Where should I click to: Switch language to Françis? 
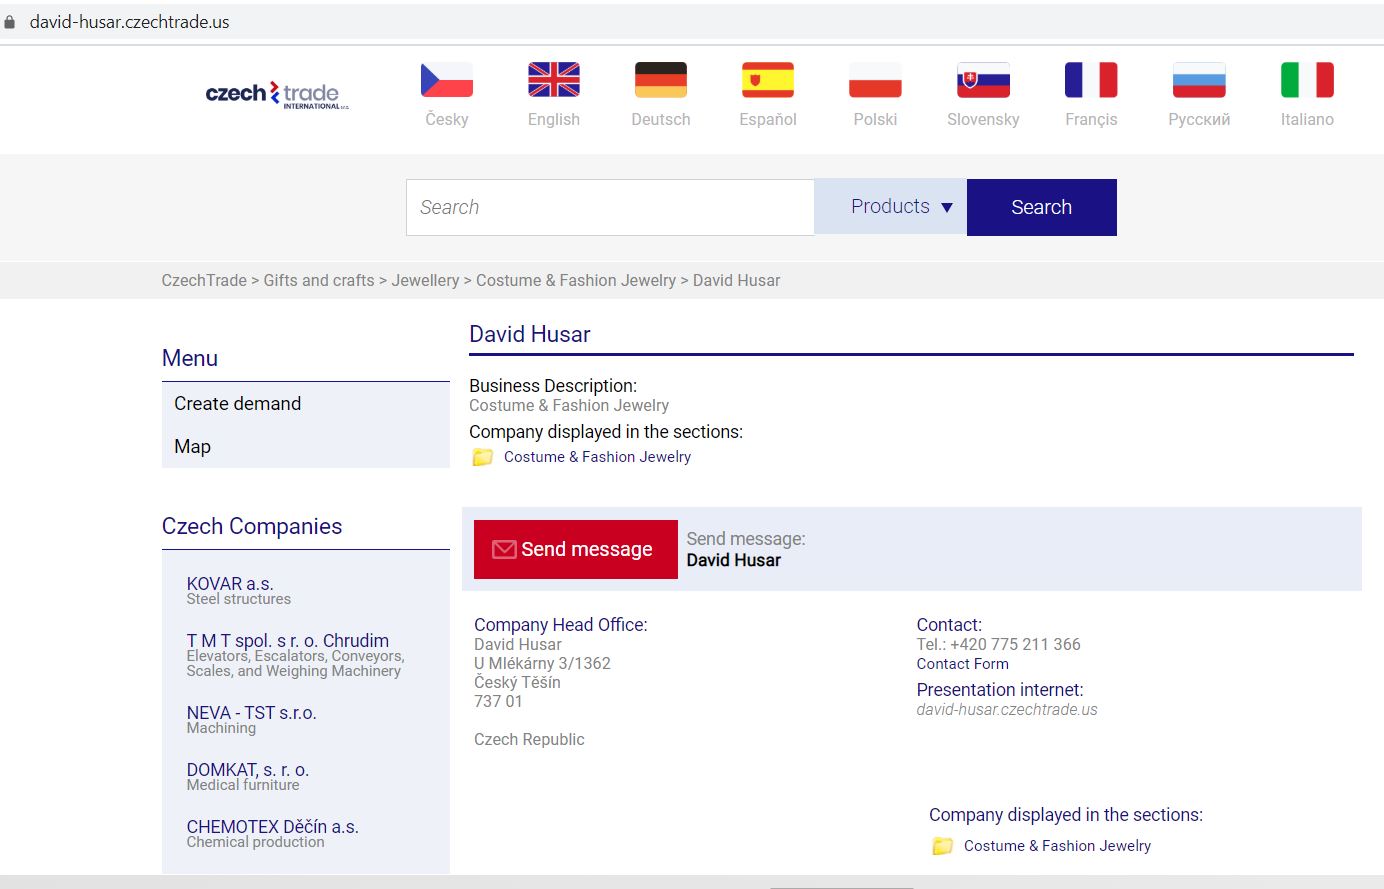point(1091,119)
